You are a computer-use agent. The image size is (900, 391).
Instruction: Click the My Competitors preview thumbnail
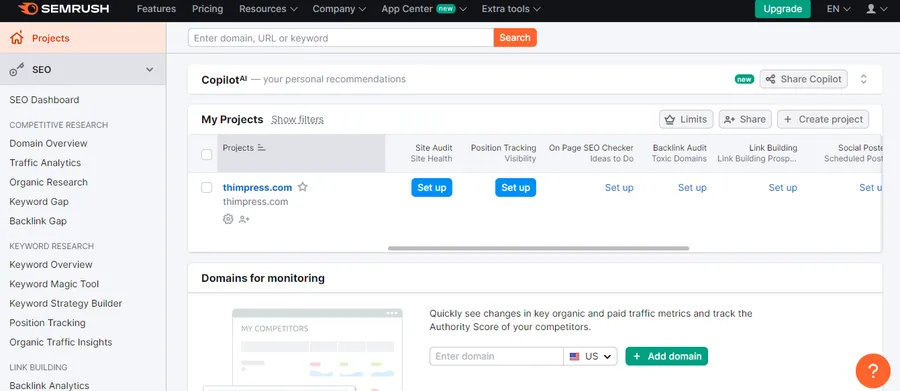[x=317, y=350]
